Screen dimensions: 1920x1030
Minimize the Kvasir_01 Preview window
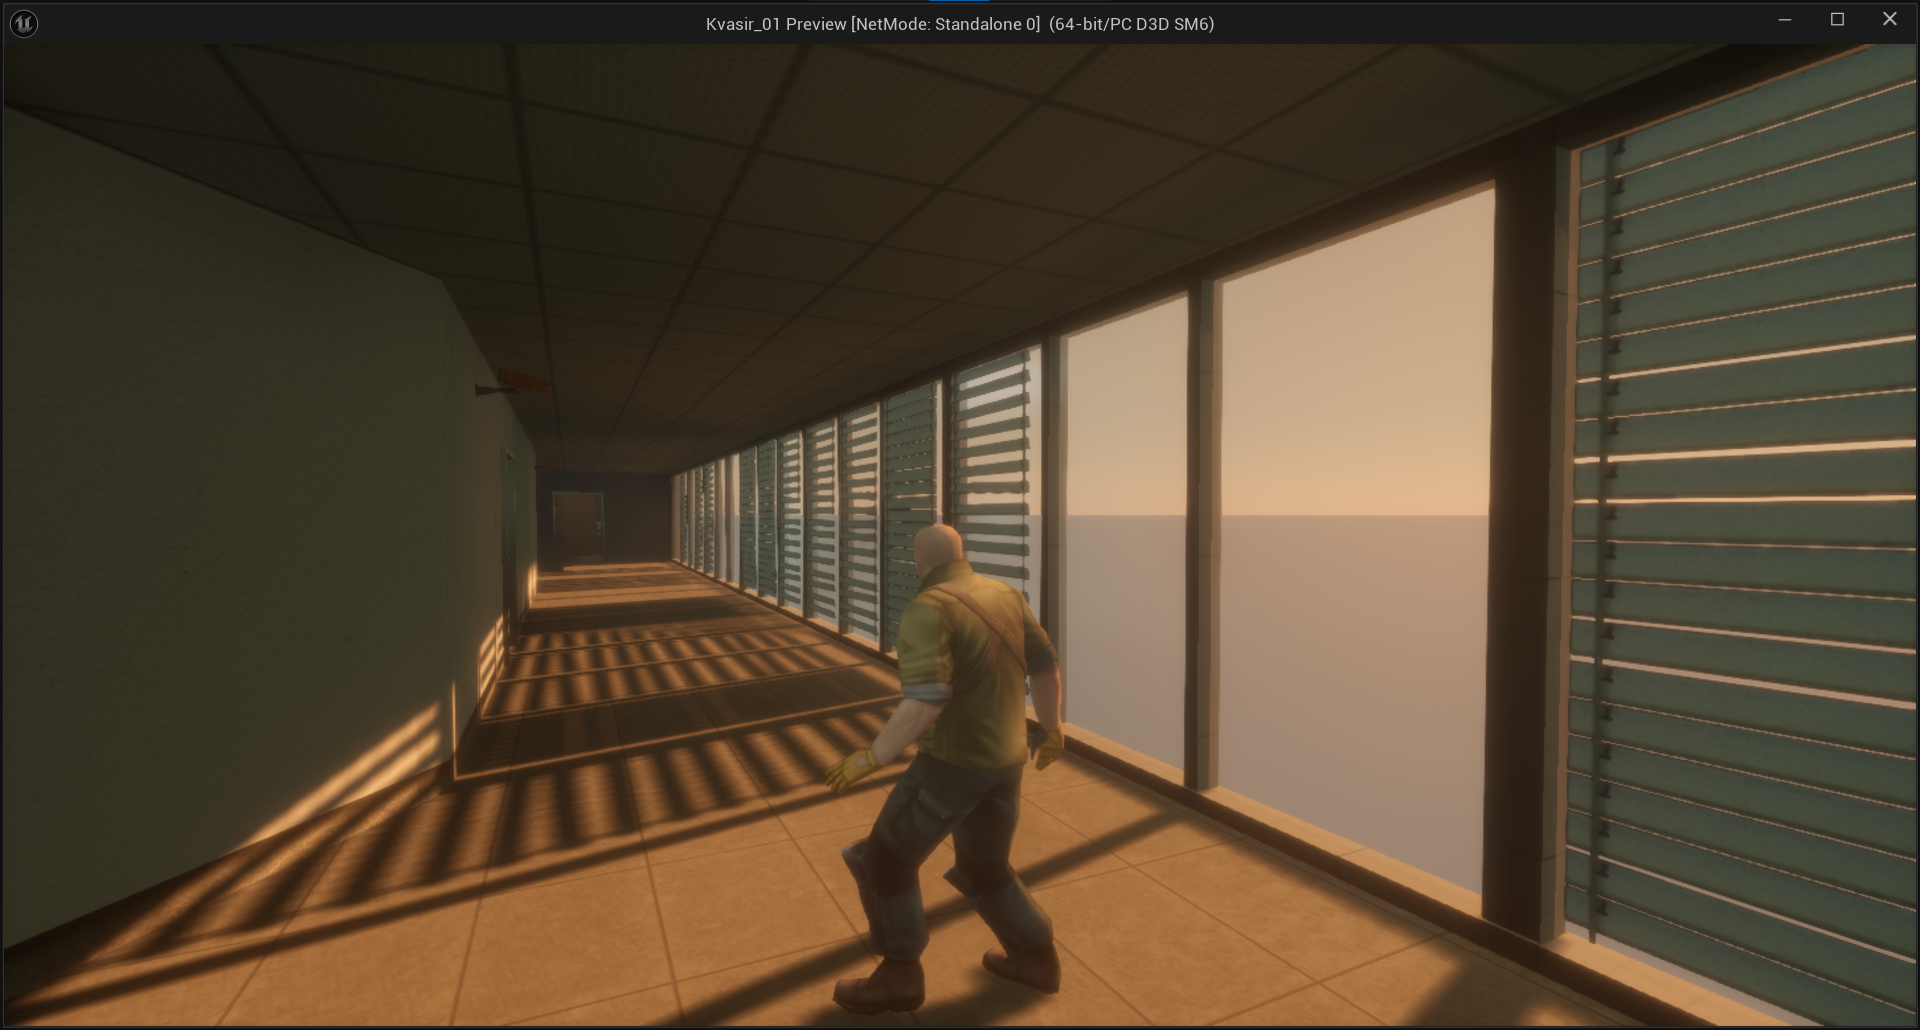tap(1784, 20)
